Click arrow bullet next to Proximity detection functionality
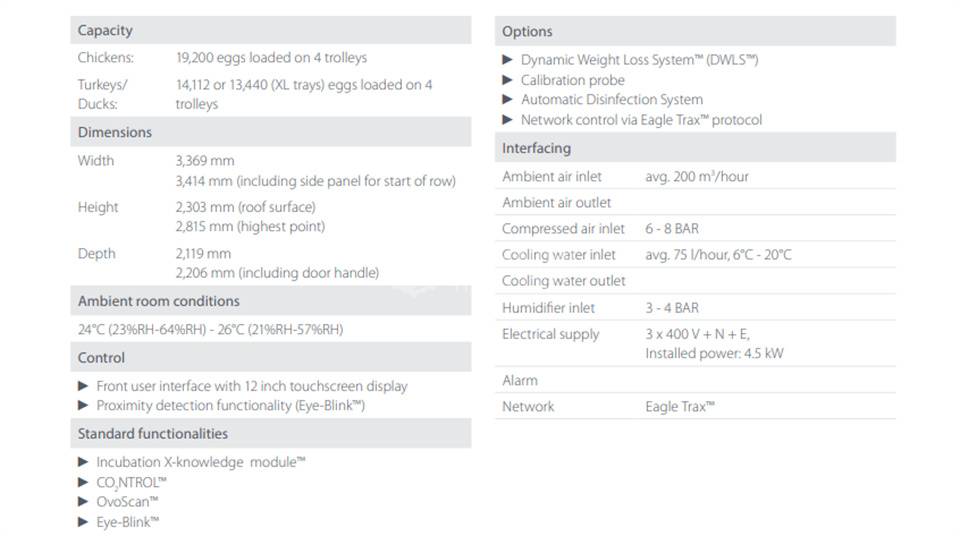Image resolution: width=960 pixels, height=536 pixels. click(x=83, y=405)
